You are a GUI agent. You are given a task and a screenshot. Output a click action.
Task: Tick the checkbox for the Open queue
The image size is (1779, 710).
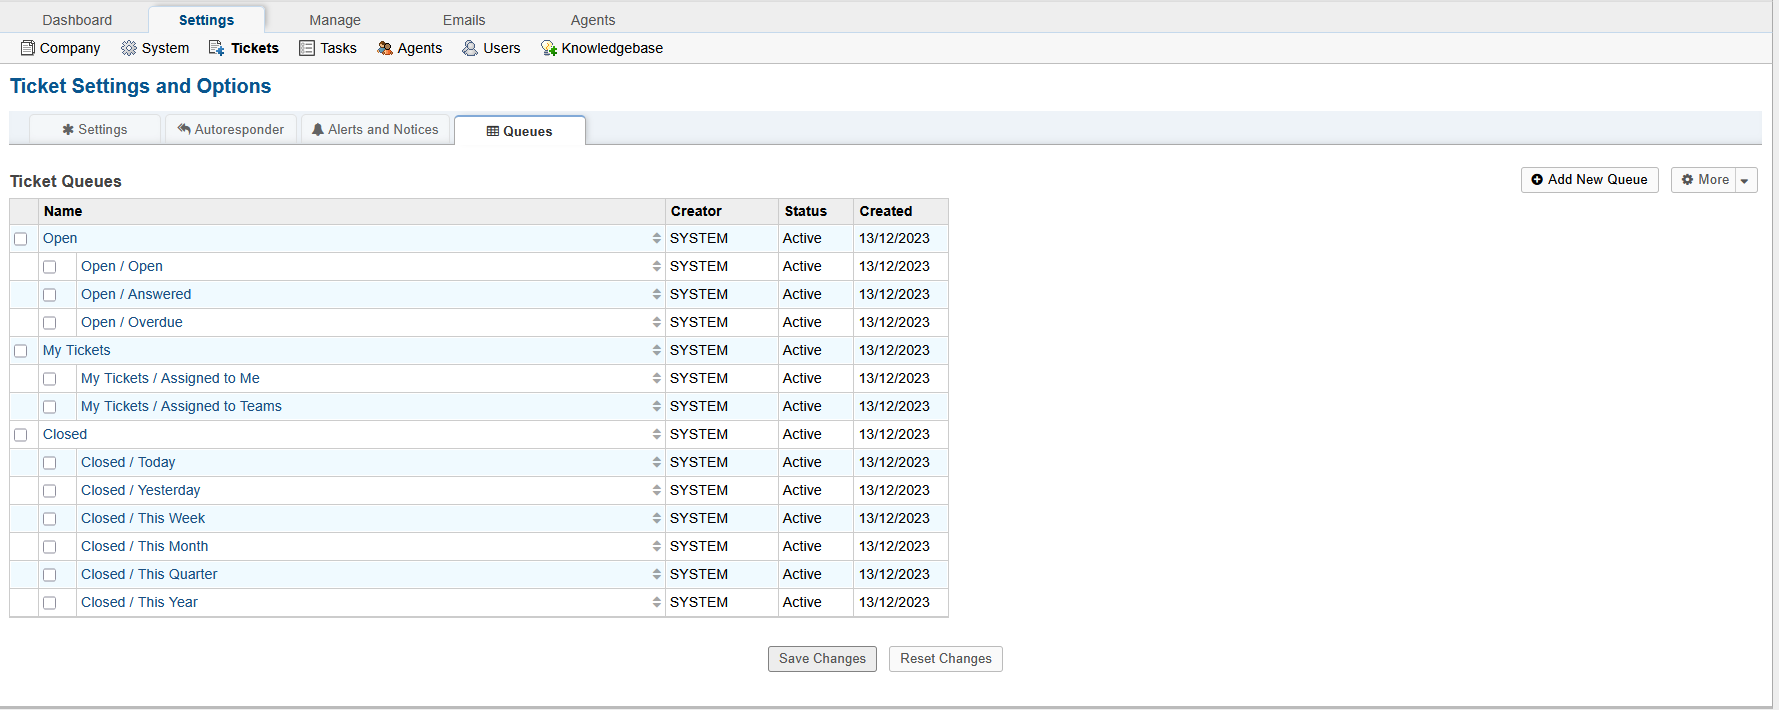(x=21, y=239)
